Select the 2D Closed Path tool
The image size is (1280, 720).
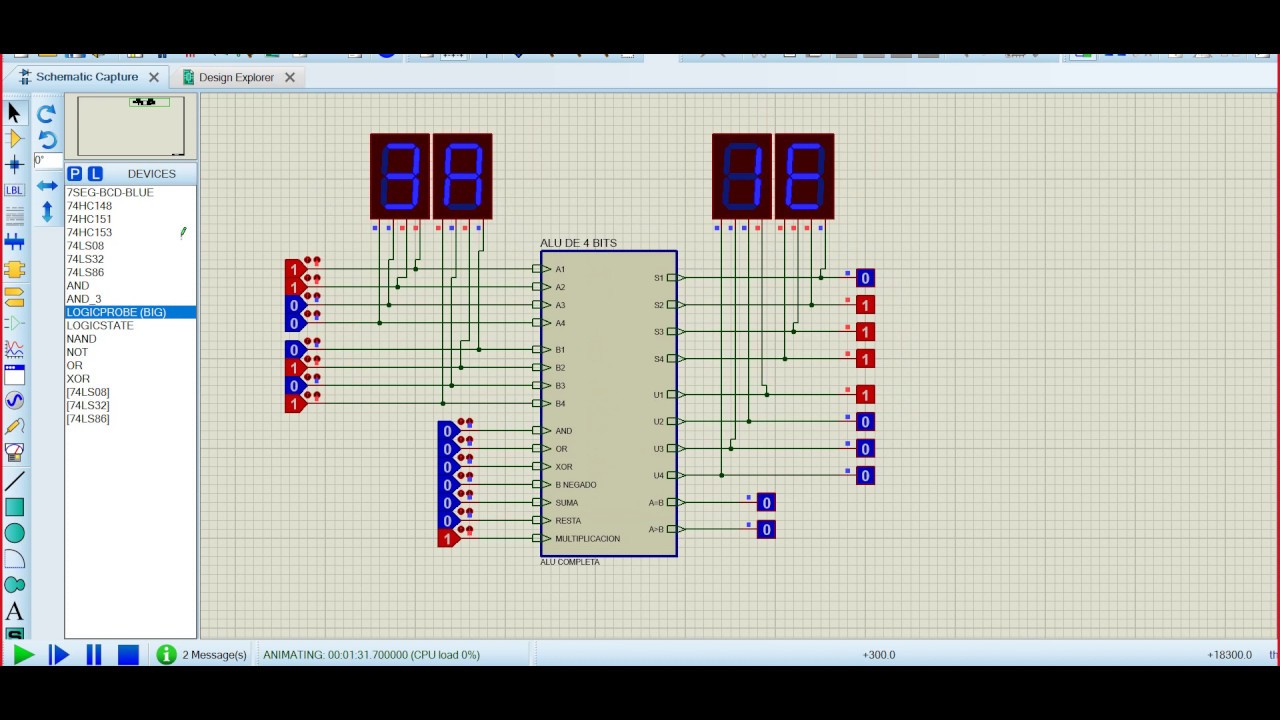tap(14, 585)
